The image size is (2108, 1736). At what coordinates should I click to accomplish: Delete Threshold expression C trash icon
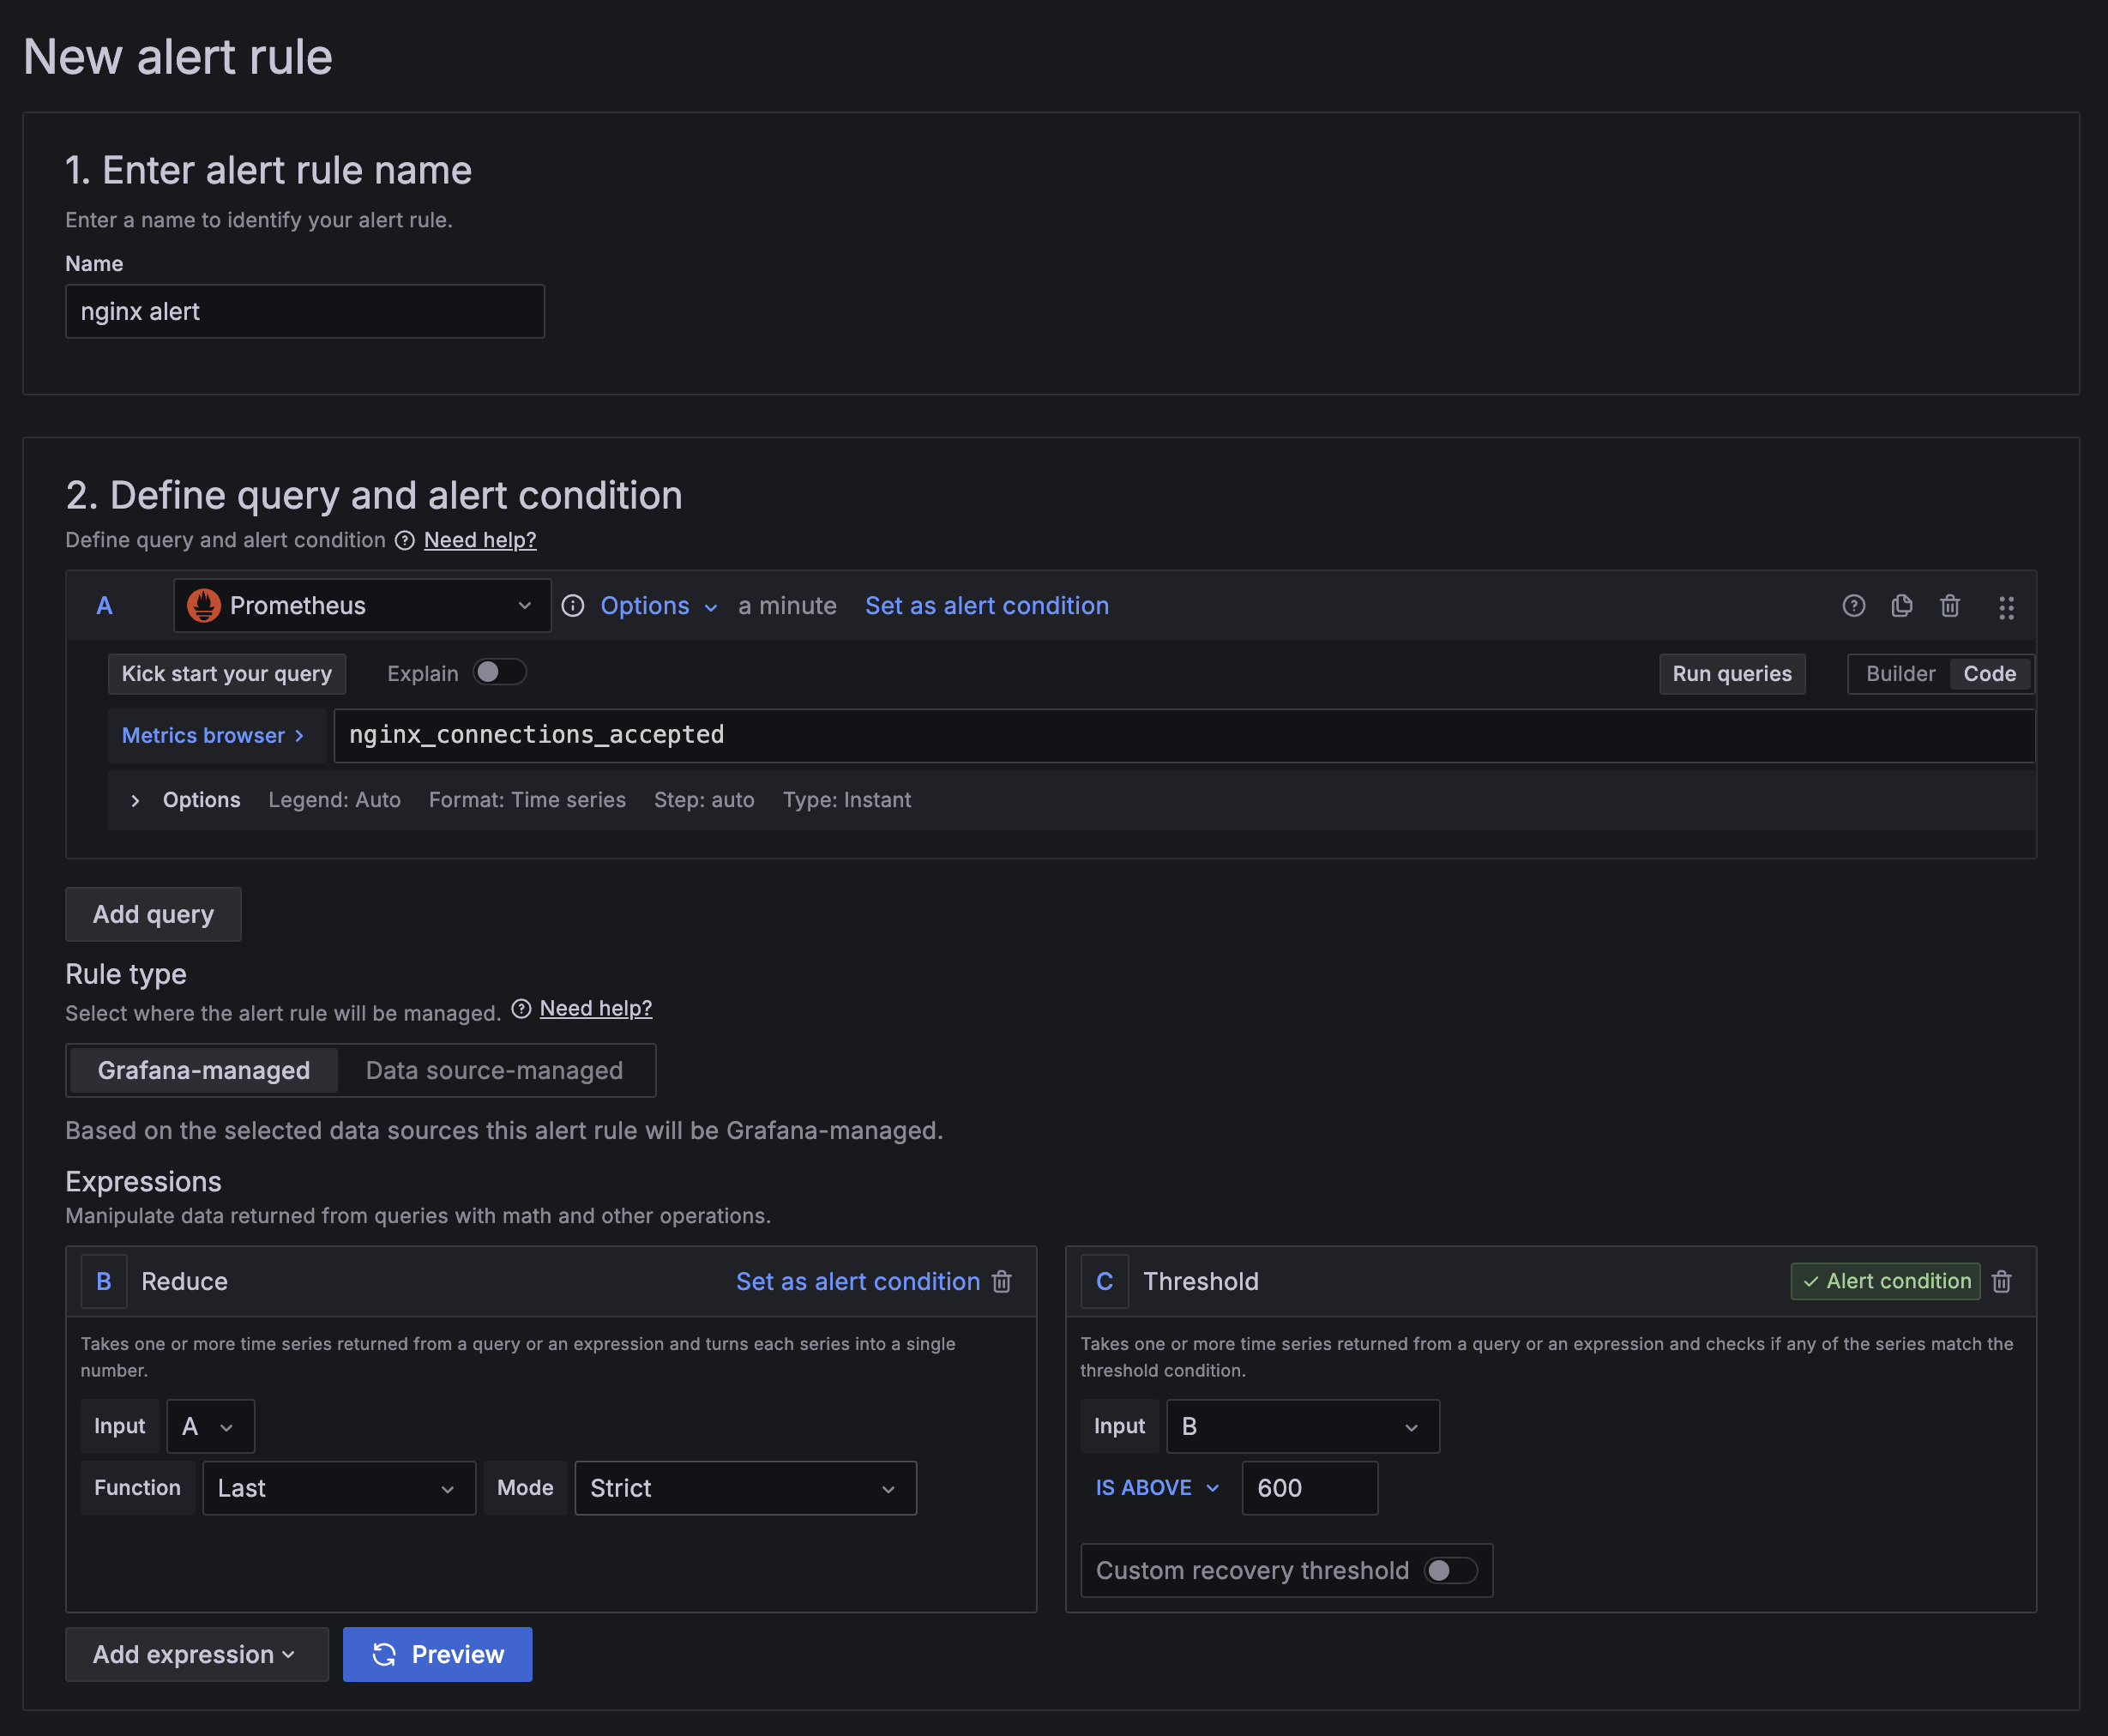point(2001,1281)
